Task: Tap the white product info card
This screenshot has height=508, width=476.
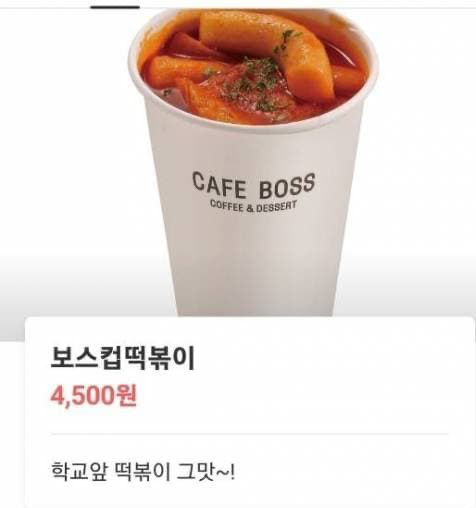Action: 250,412
